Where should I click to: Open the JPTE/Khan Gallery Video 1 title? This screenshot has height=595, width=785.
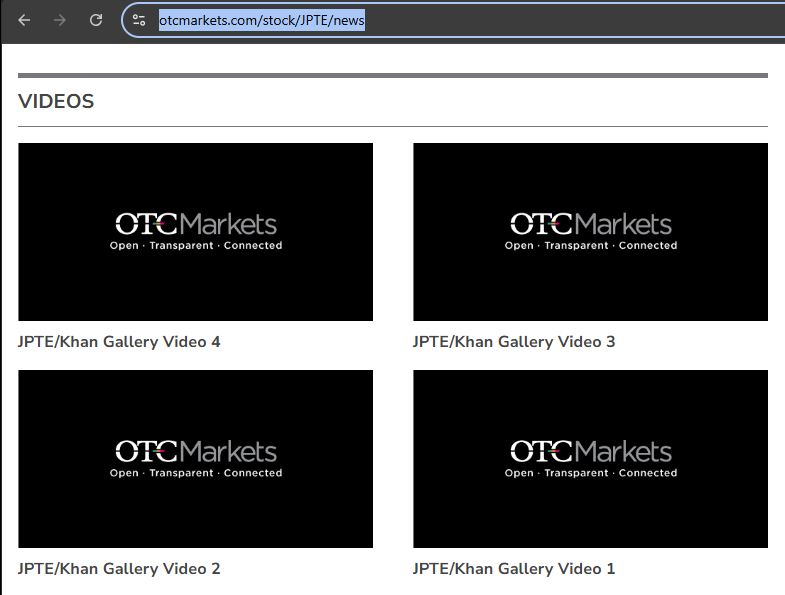pyautogui.click(x=514, y=569)
